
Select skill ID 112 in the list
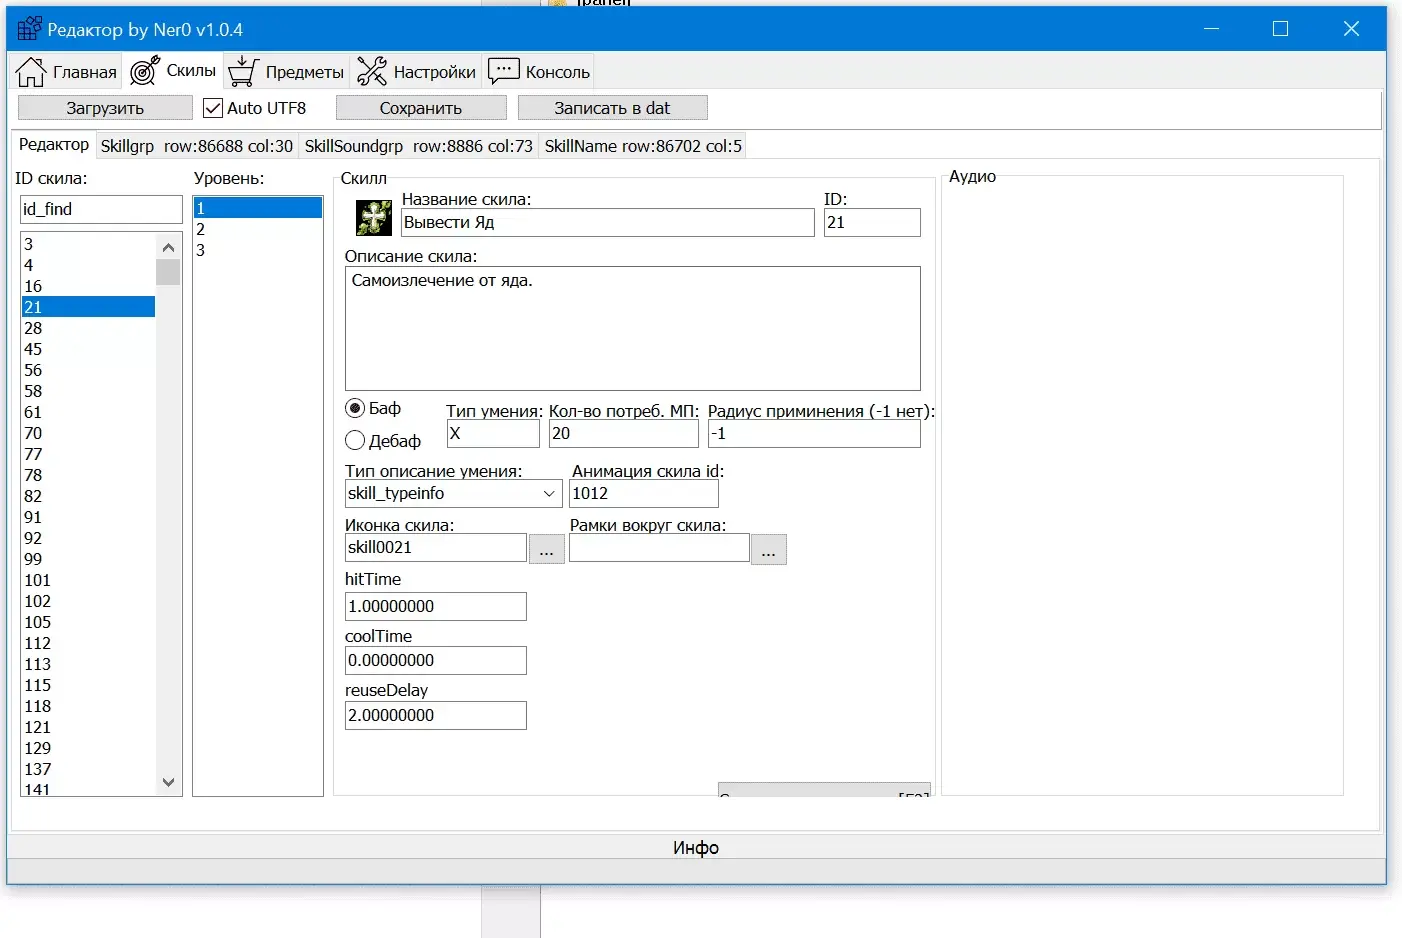[x=88, y=643]
